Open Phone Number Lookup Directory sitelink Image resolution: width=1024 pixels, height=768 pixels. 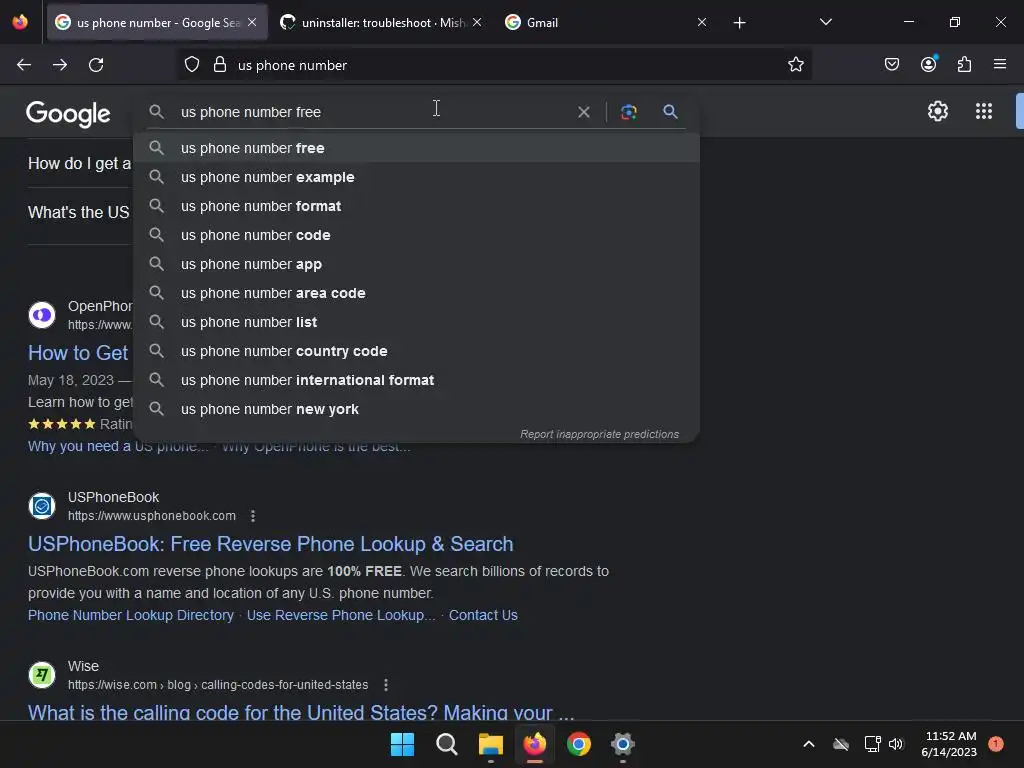131,615
